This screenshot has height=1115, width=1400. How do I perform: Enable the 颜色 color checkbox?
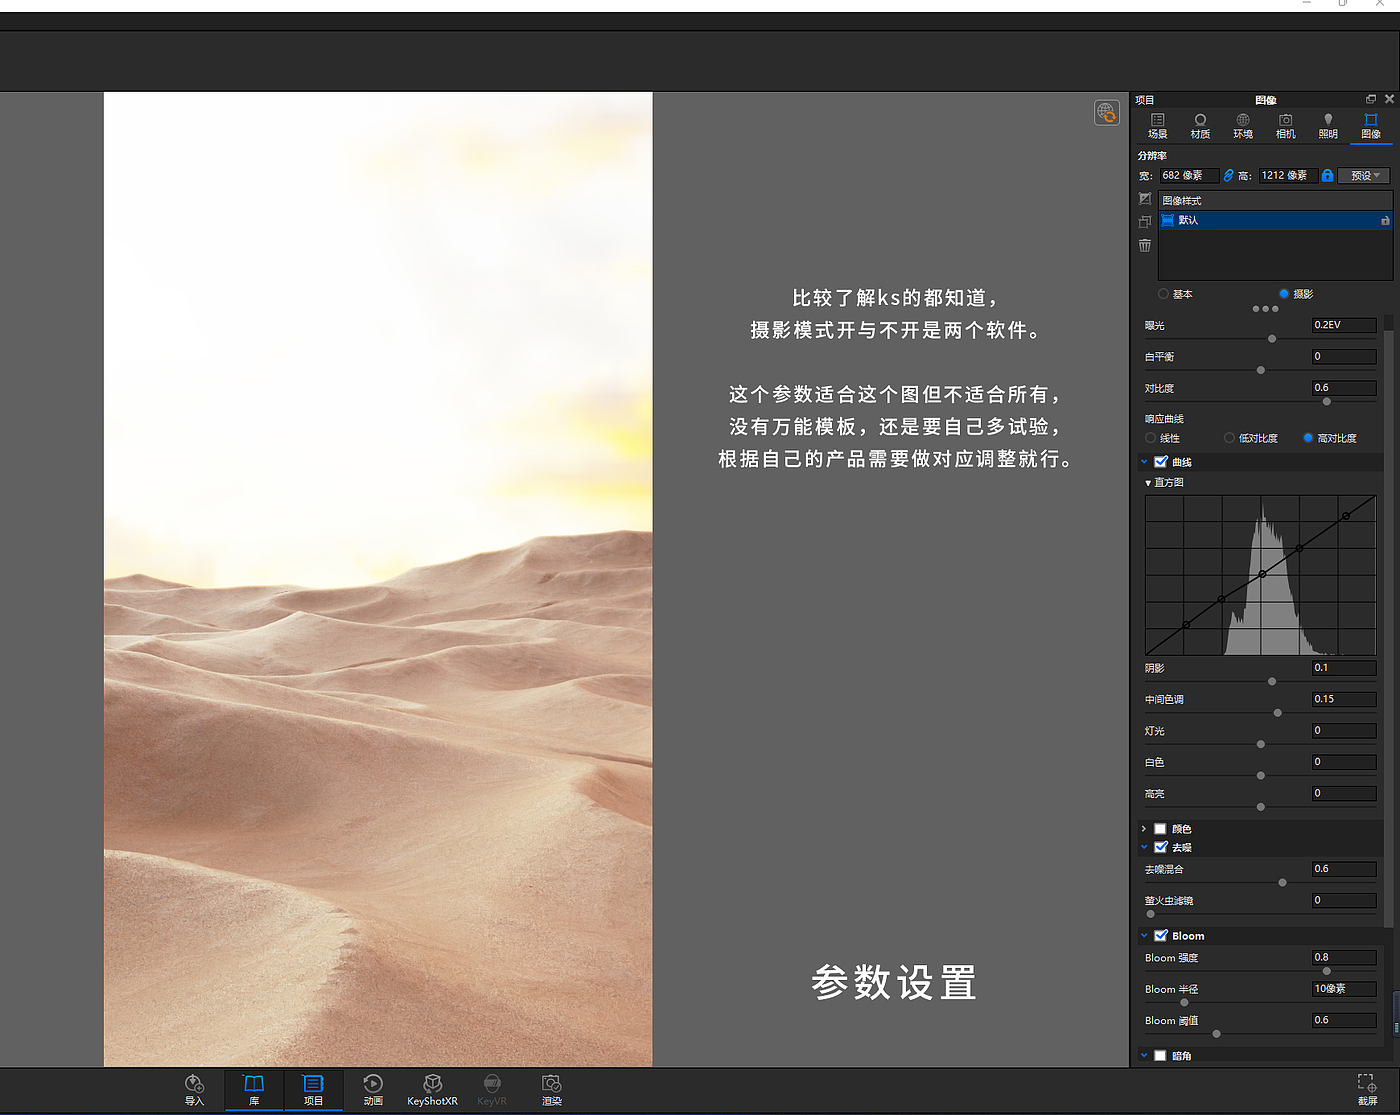coord(1160,829)
